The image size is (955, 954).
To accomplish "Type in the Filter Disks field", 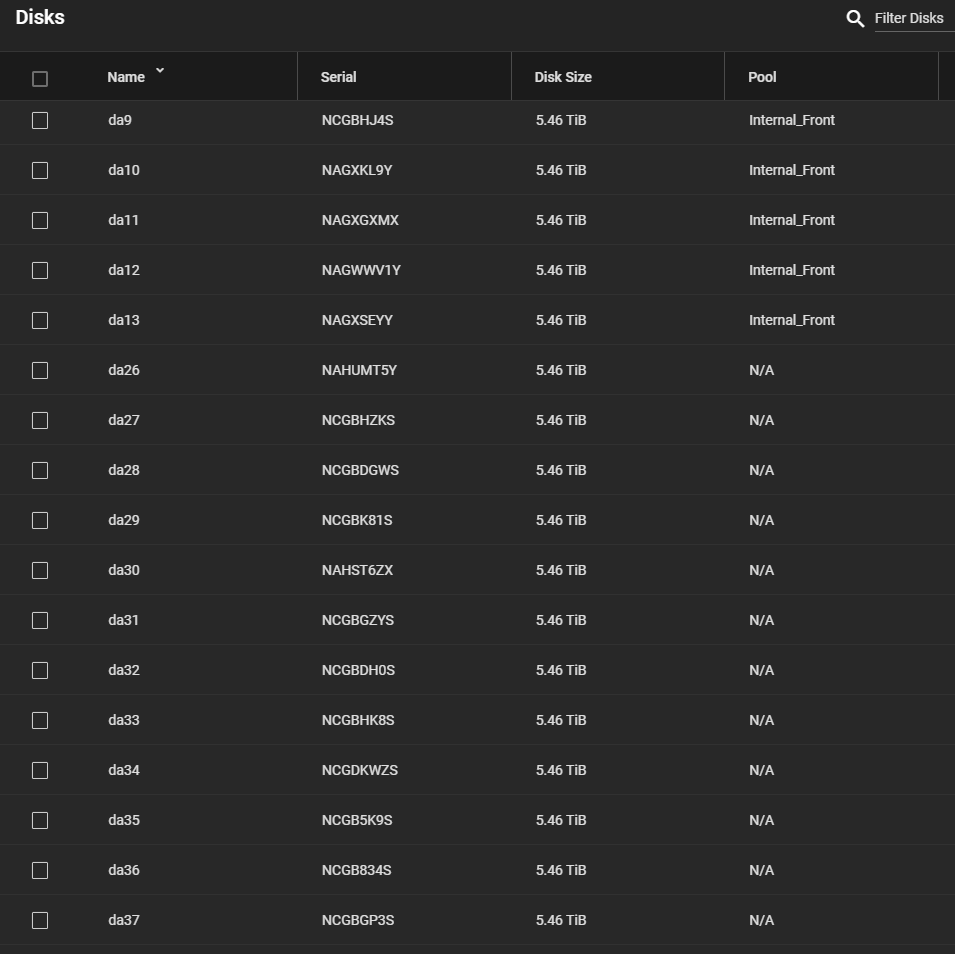I will [x=912, y=18].
